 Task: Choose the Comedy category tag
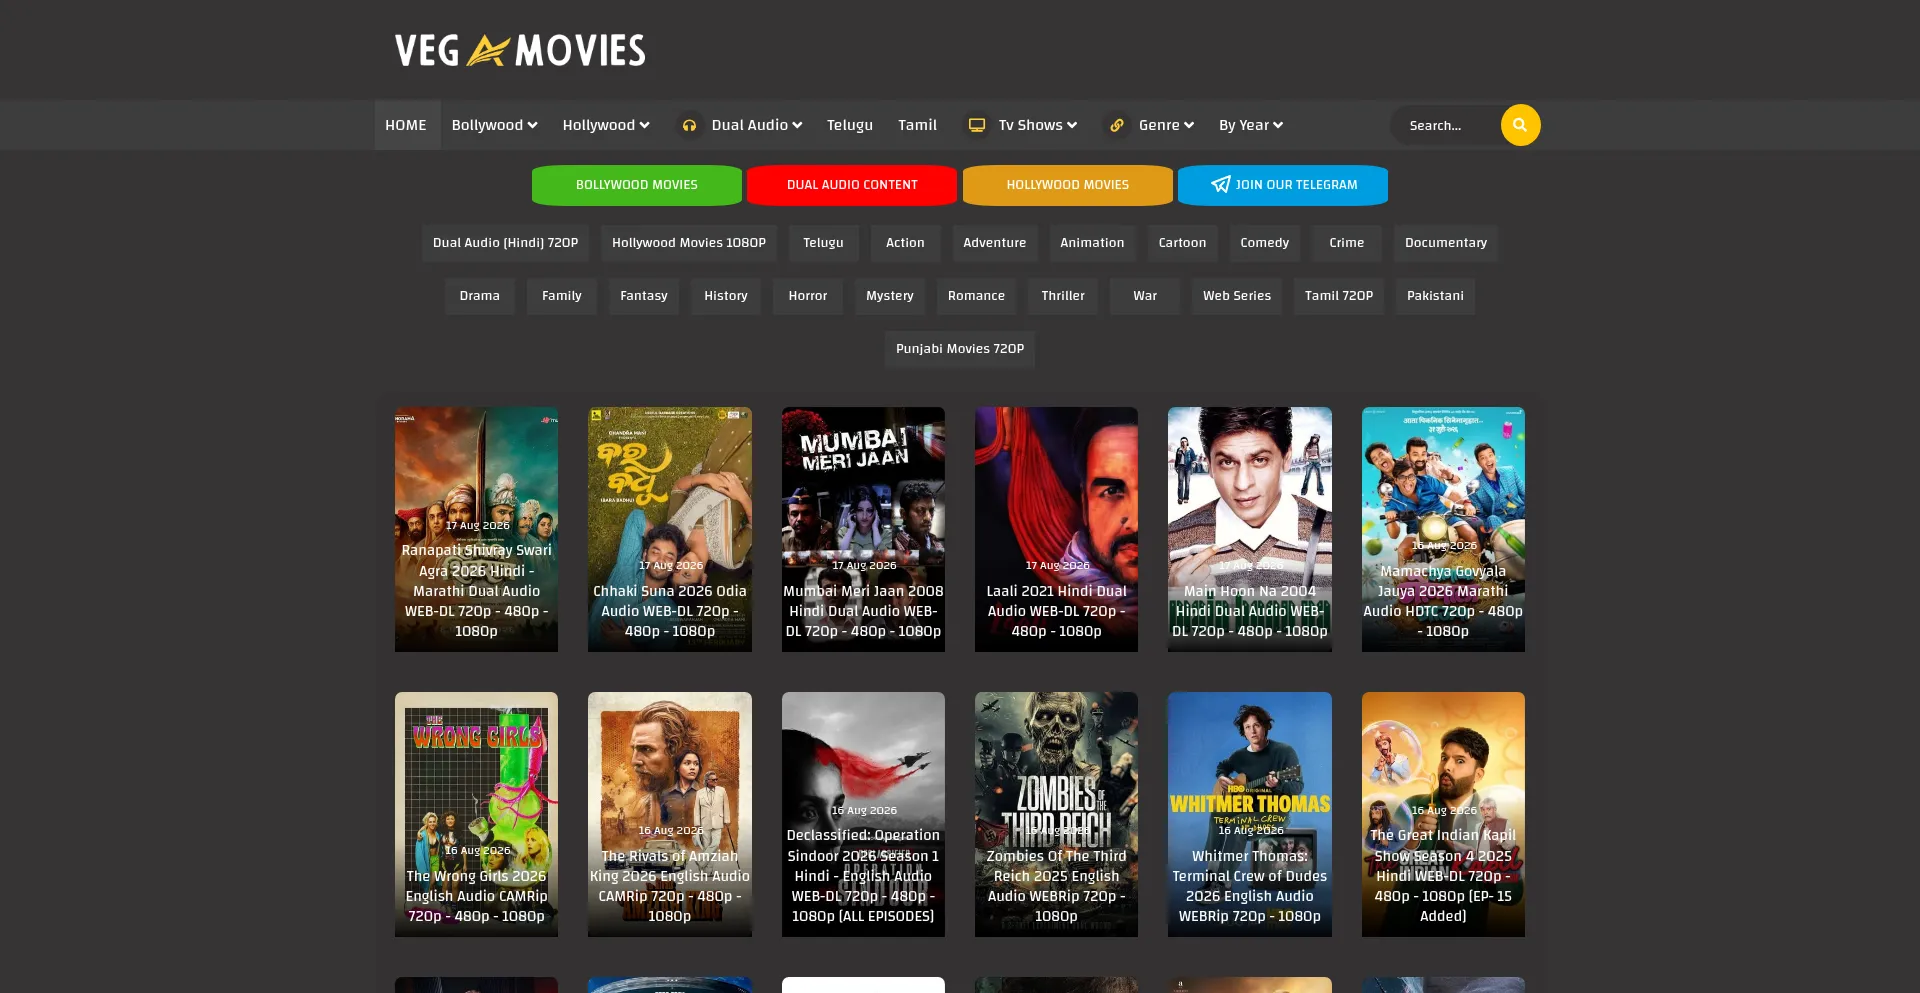tap(1264, 243)
